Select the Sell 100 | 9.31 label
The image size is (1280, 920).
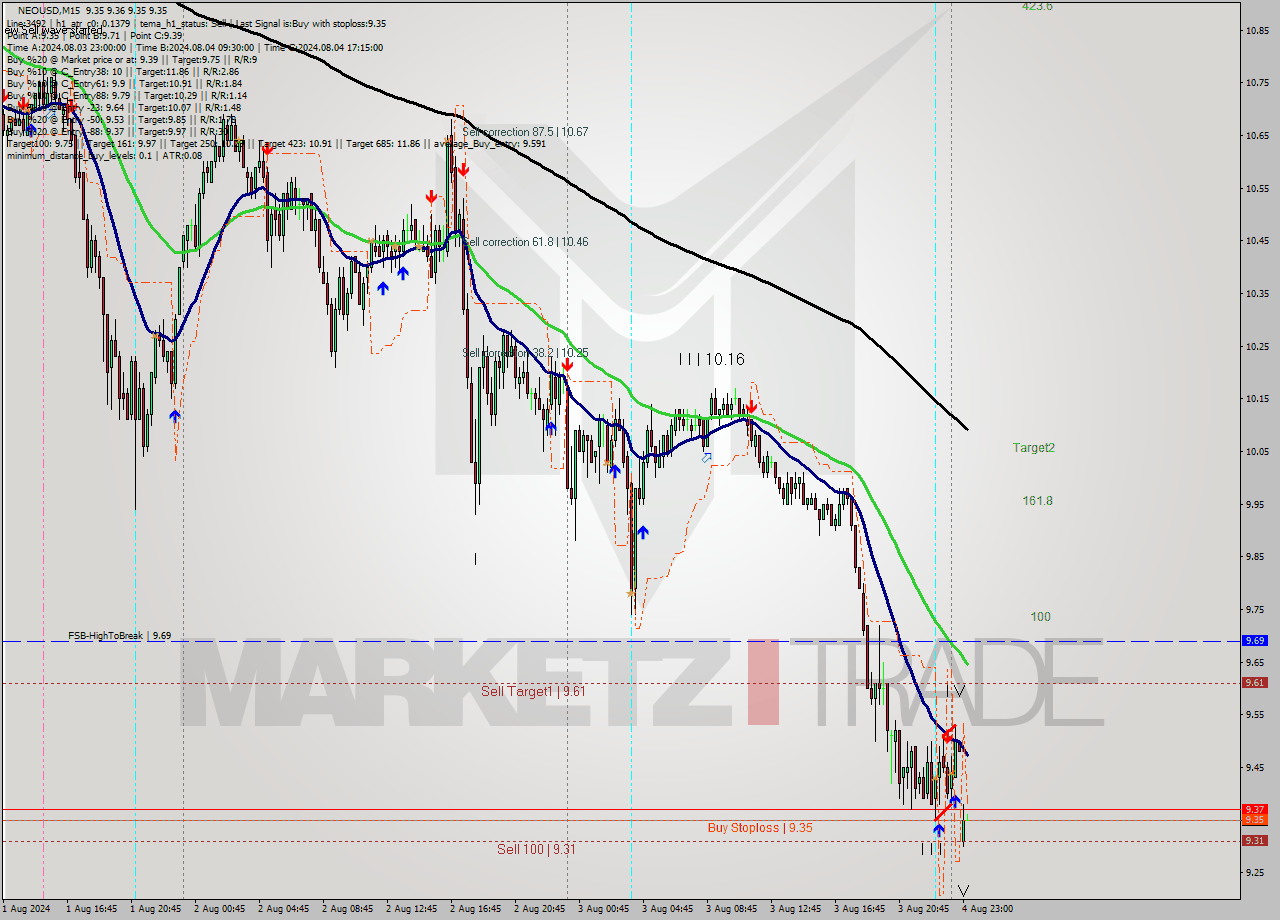pos(537,849)
